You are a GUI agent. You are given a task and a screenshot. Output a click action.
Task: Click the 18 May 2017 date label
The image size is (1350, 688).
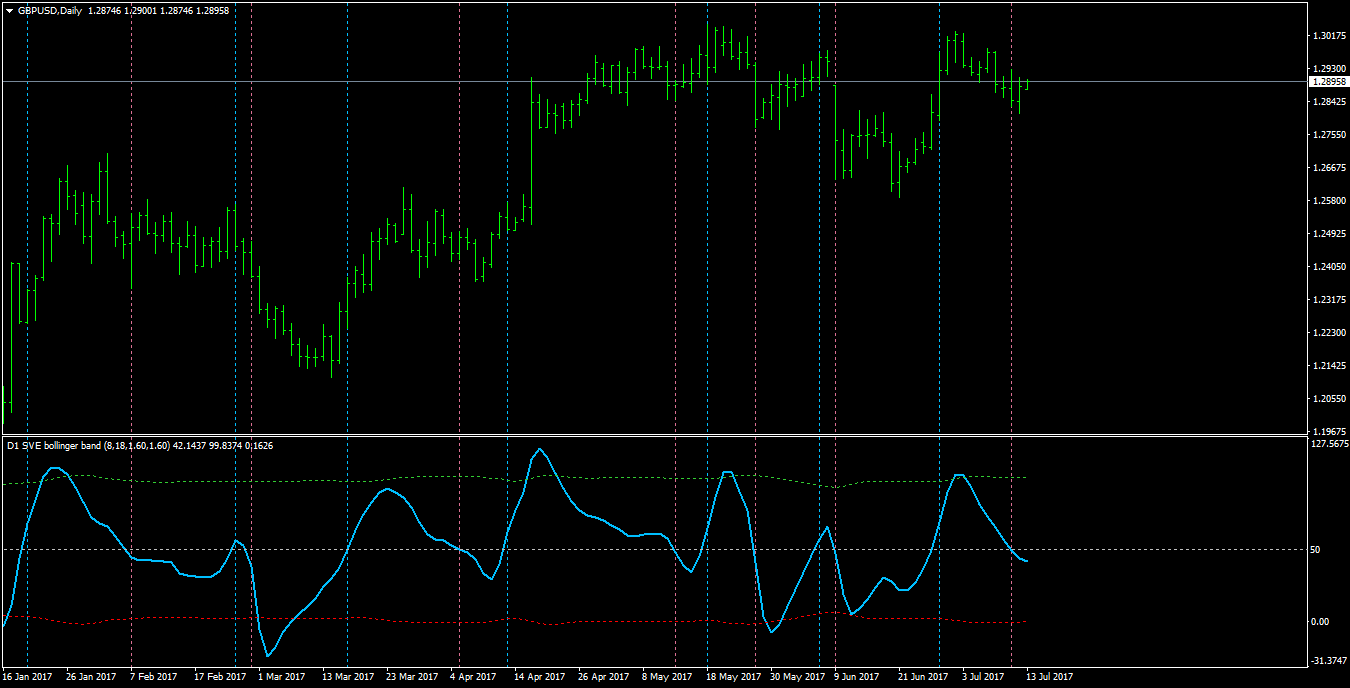734,677
